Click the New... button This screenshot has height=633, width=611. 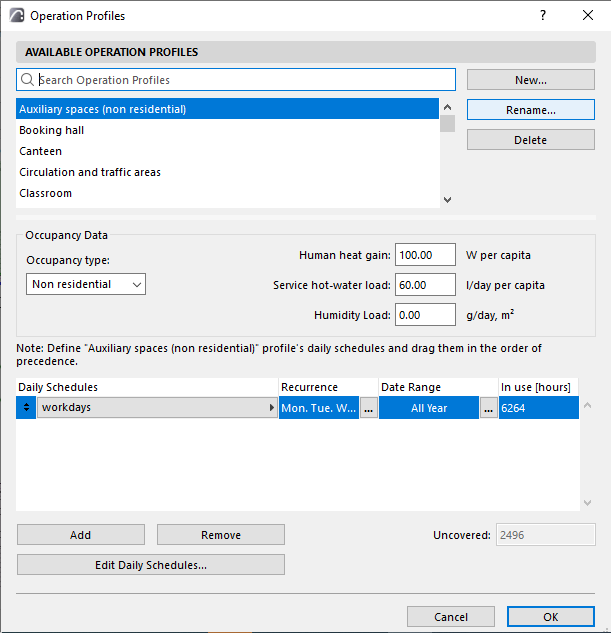pyautogui.click(x=531, y=80)
